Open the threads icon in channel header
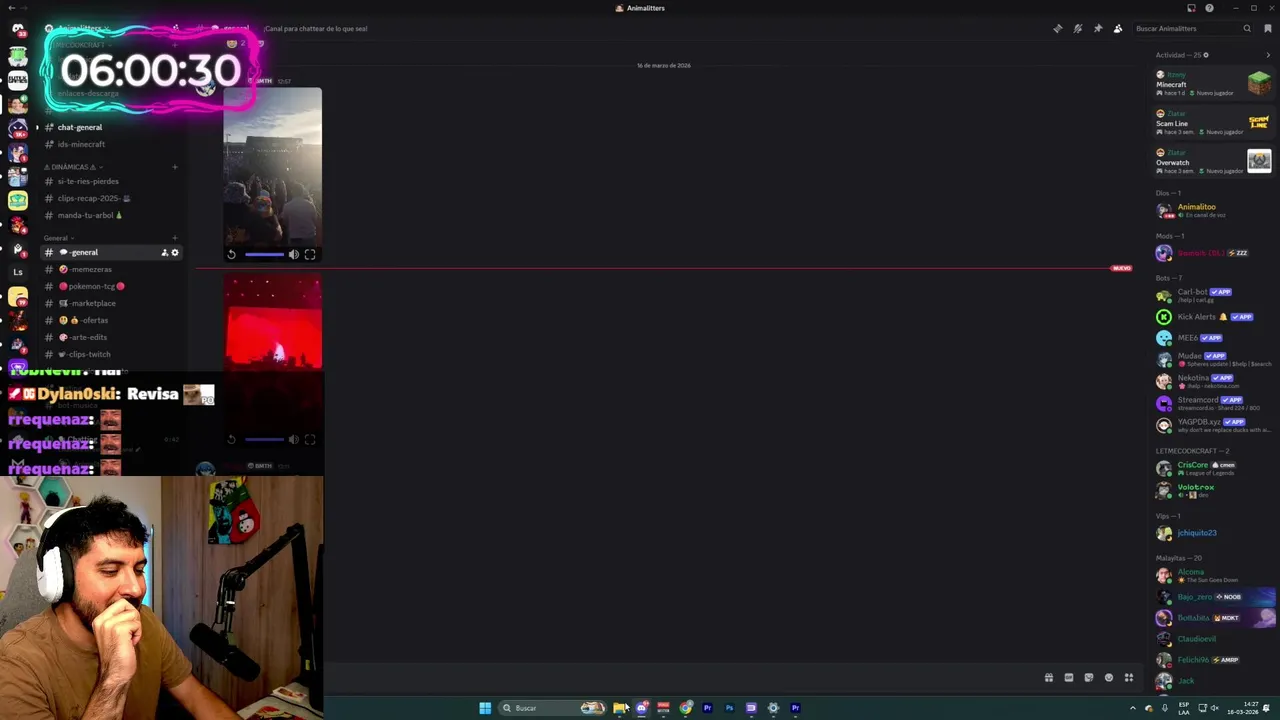This screenshot has width=1280, height=720. click(1058, 28)
